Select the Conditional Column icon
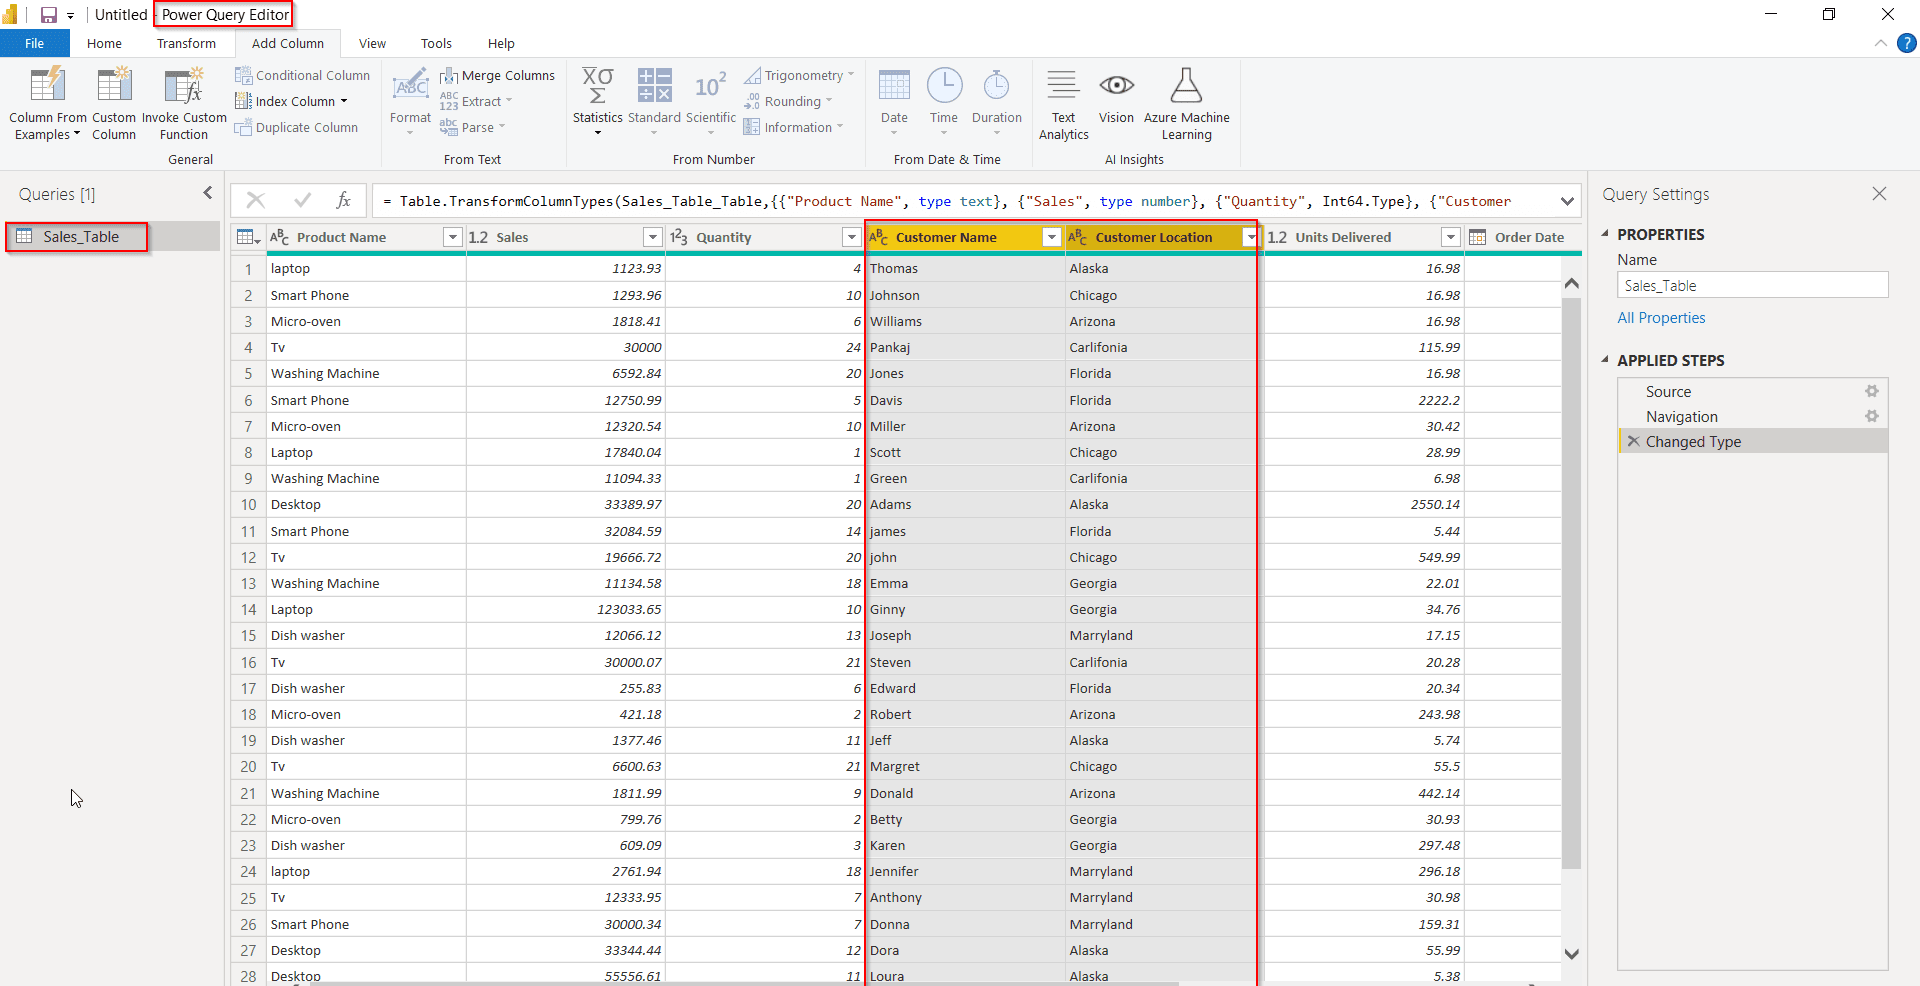Screen dimensions: 1920x986 pos(243,75)
